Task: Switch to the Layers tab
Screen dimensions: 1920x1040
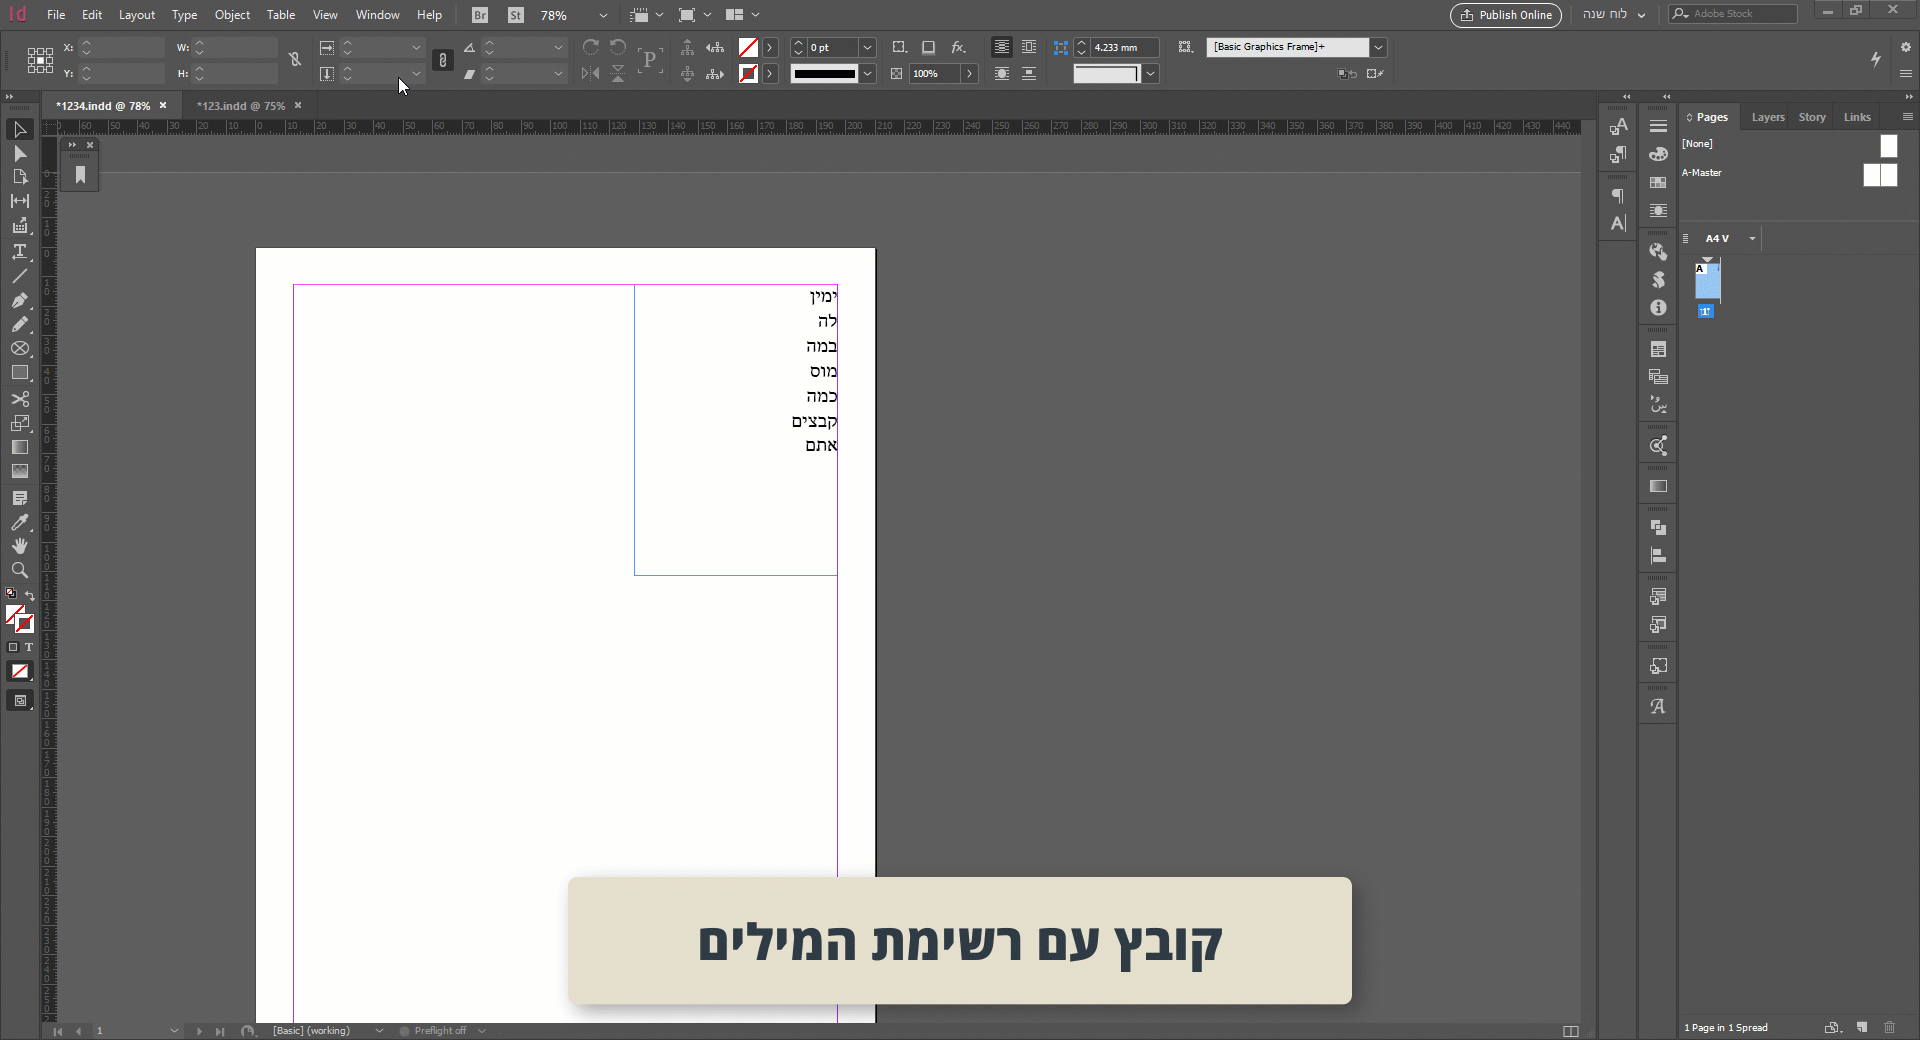Action: coord(1767,117)
